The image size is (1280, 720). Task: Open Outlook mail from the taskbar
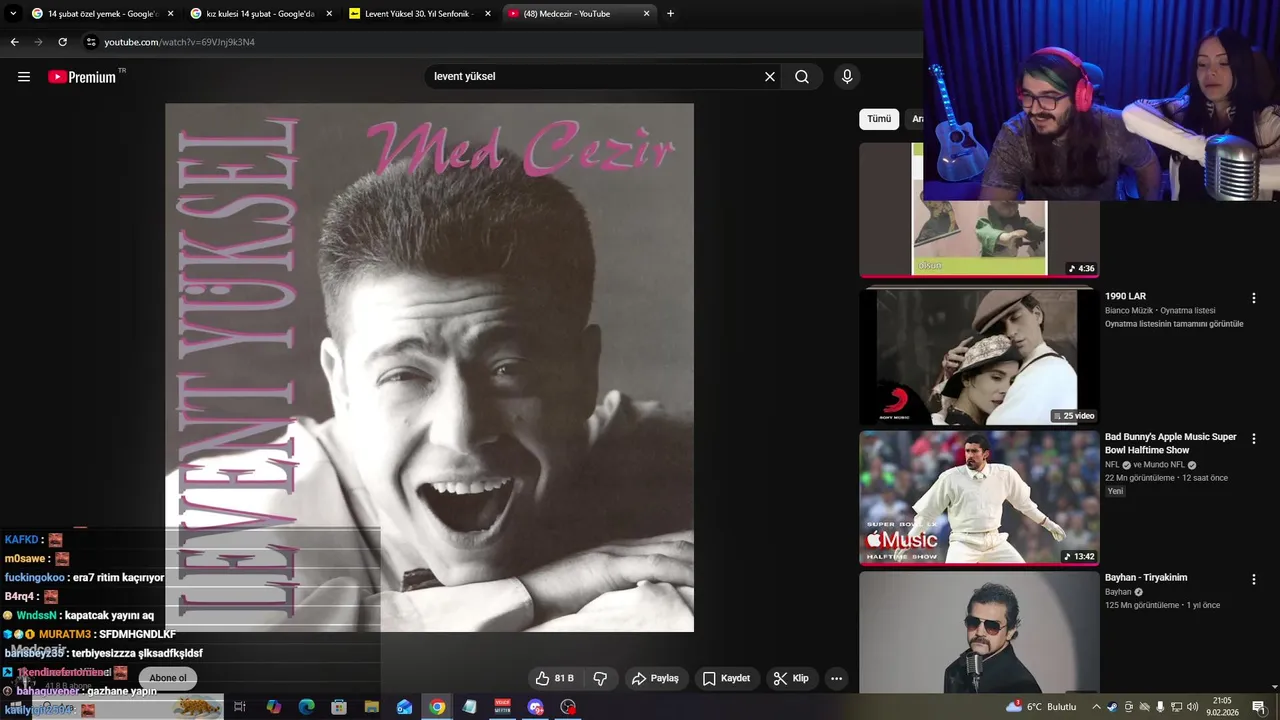tap(404, 707)
